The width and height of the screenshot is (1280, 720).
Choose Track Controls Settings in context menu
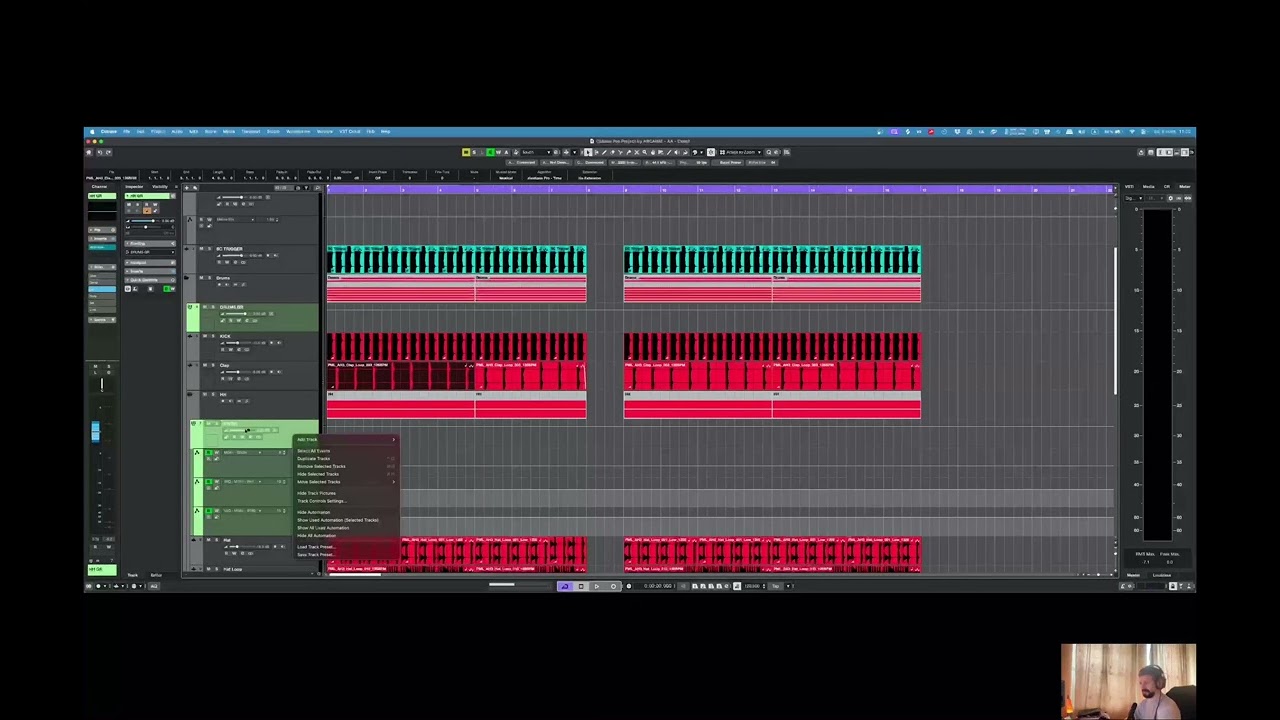click(322, 501)
